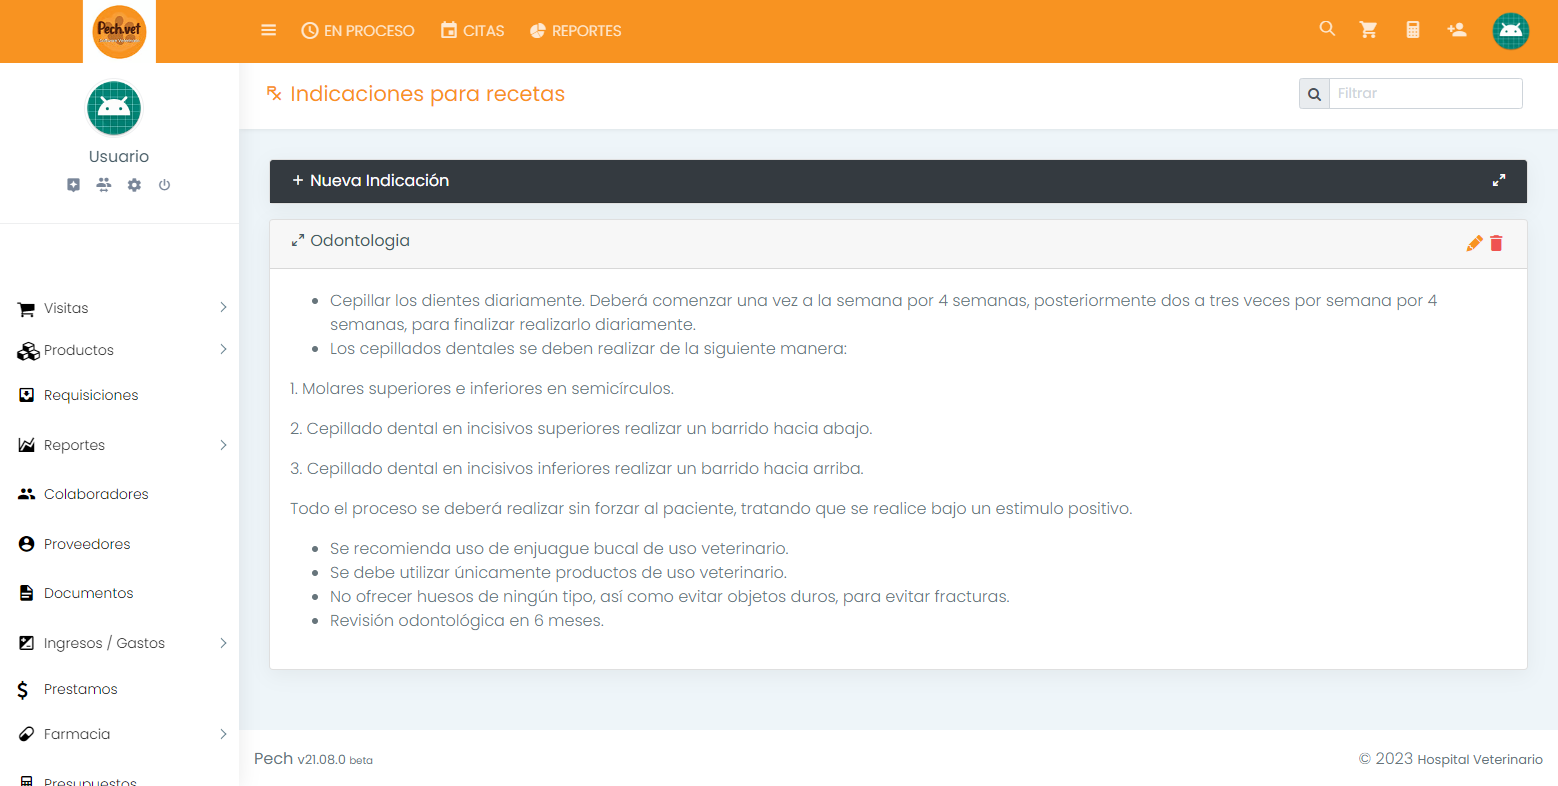This screenshot has width=1558, height=786.
Task: Open REPORTES from the top bar
Action: tap(575, 31)
